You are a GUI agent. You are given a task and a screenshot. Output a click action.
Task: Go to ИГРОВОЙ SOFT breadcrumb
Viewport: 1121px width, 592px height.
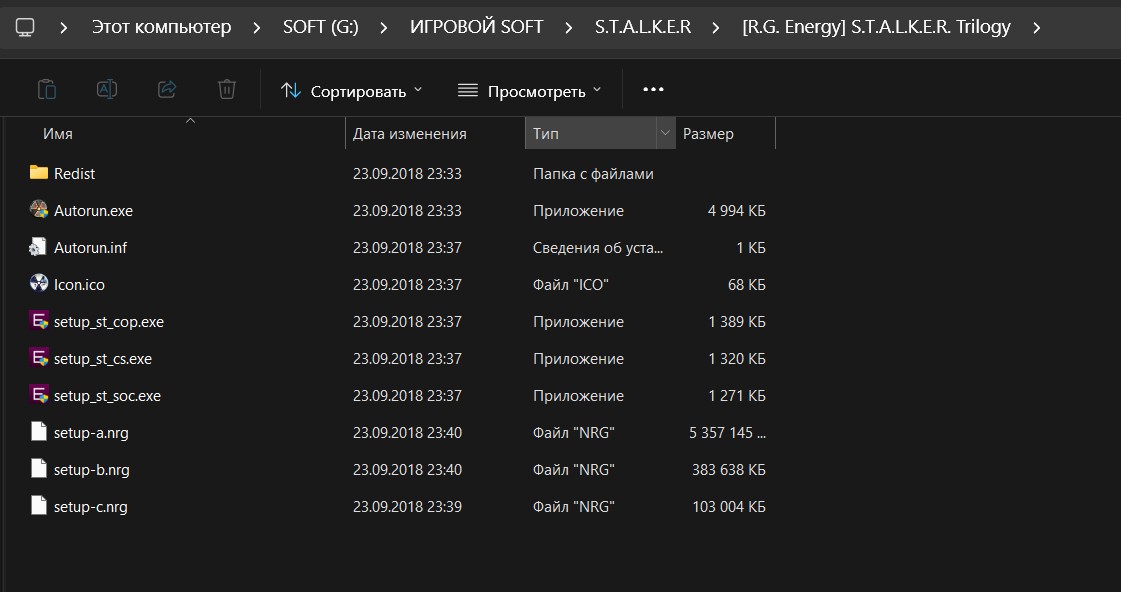(x=476, y=28)
